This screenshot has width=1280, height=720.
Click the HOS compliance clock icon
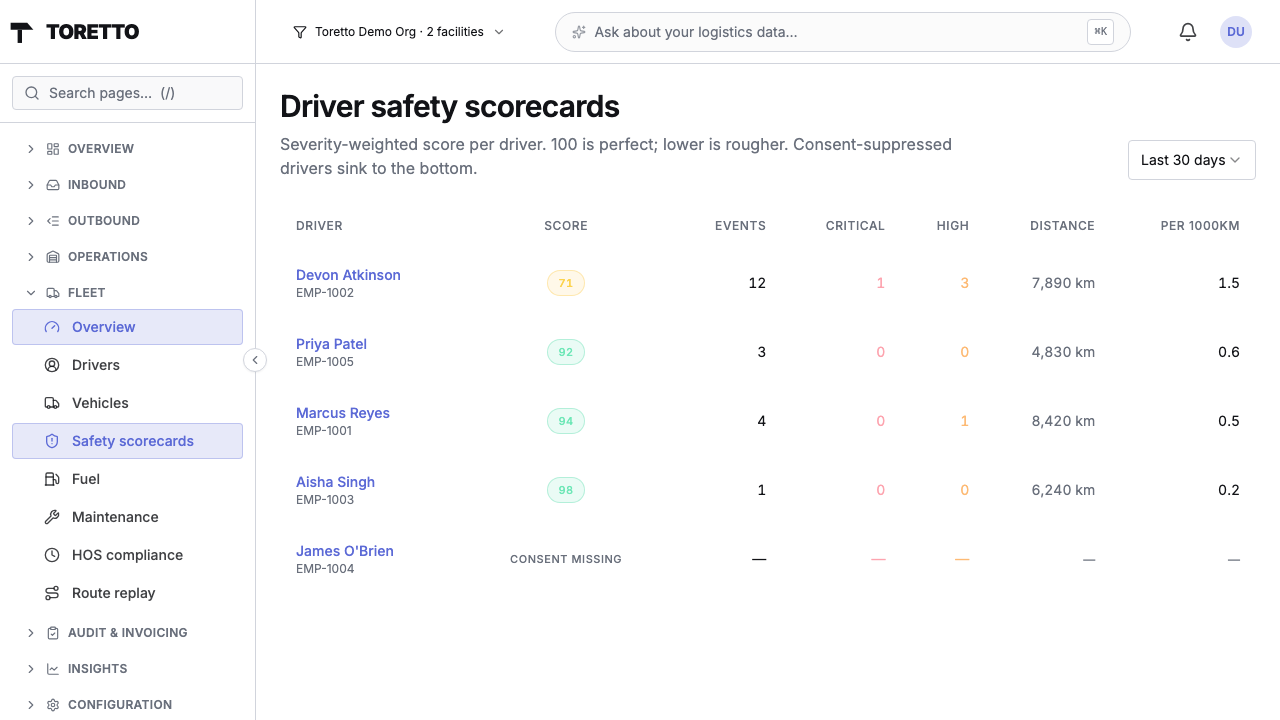(x=52, y=555)
